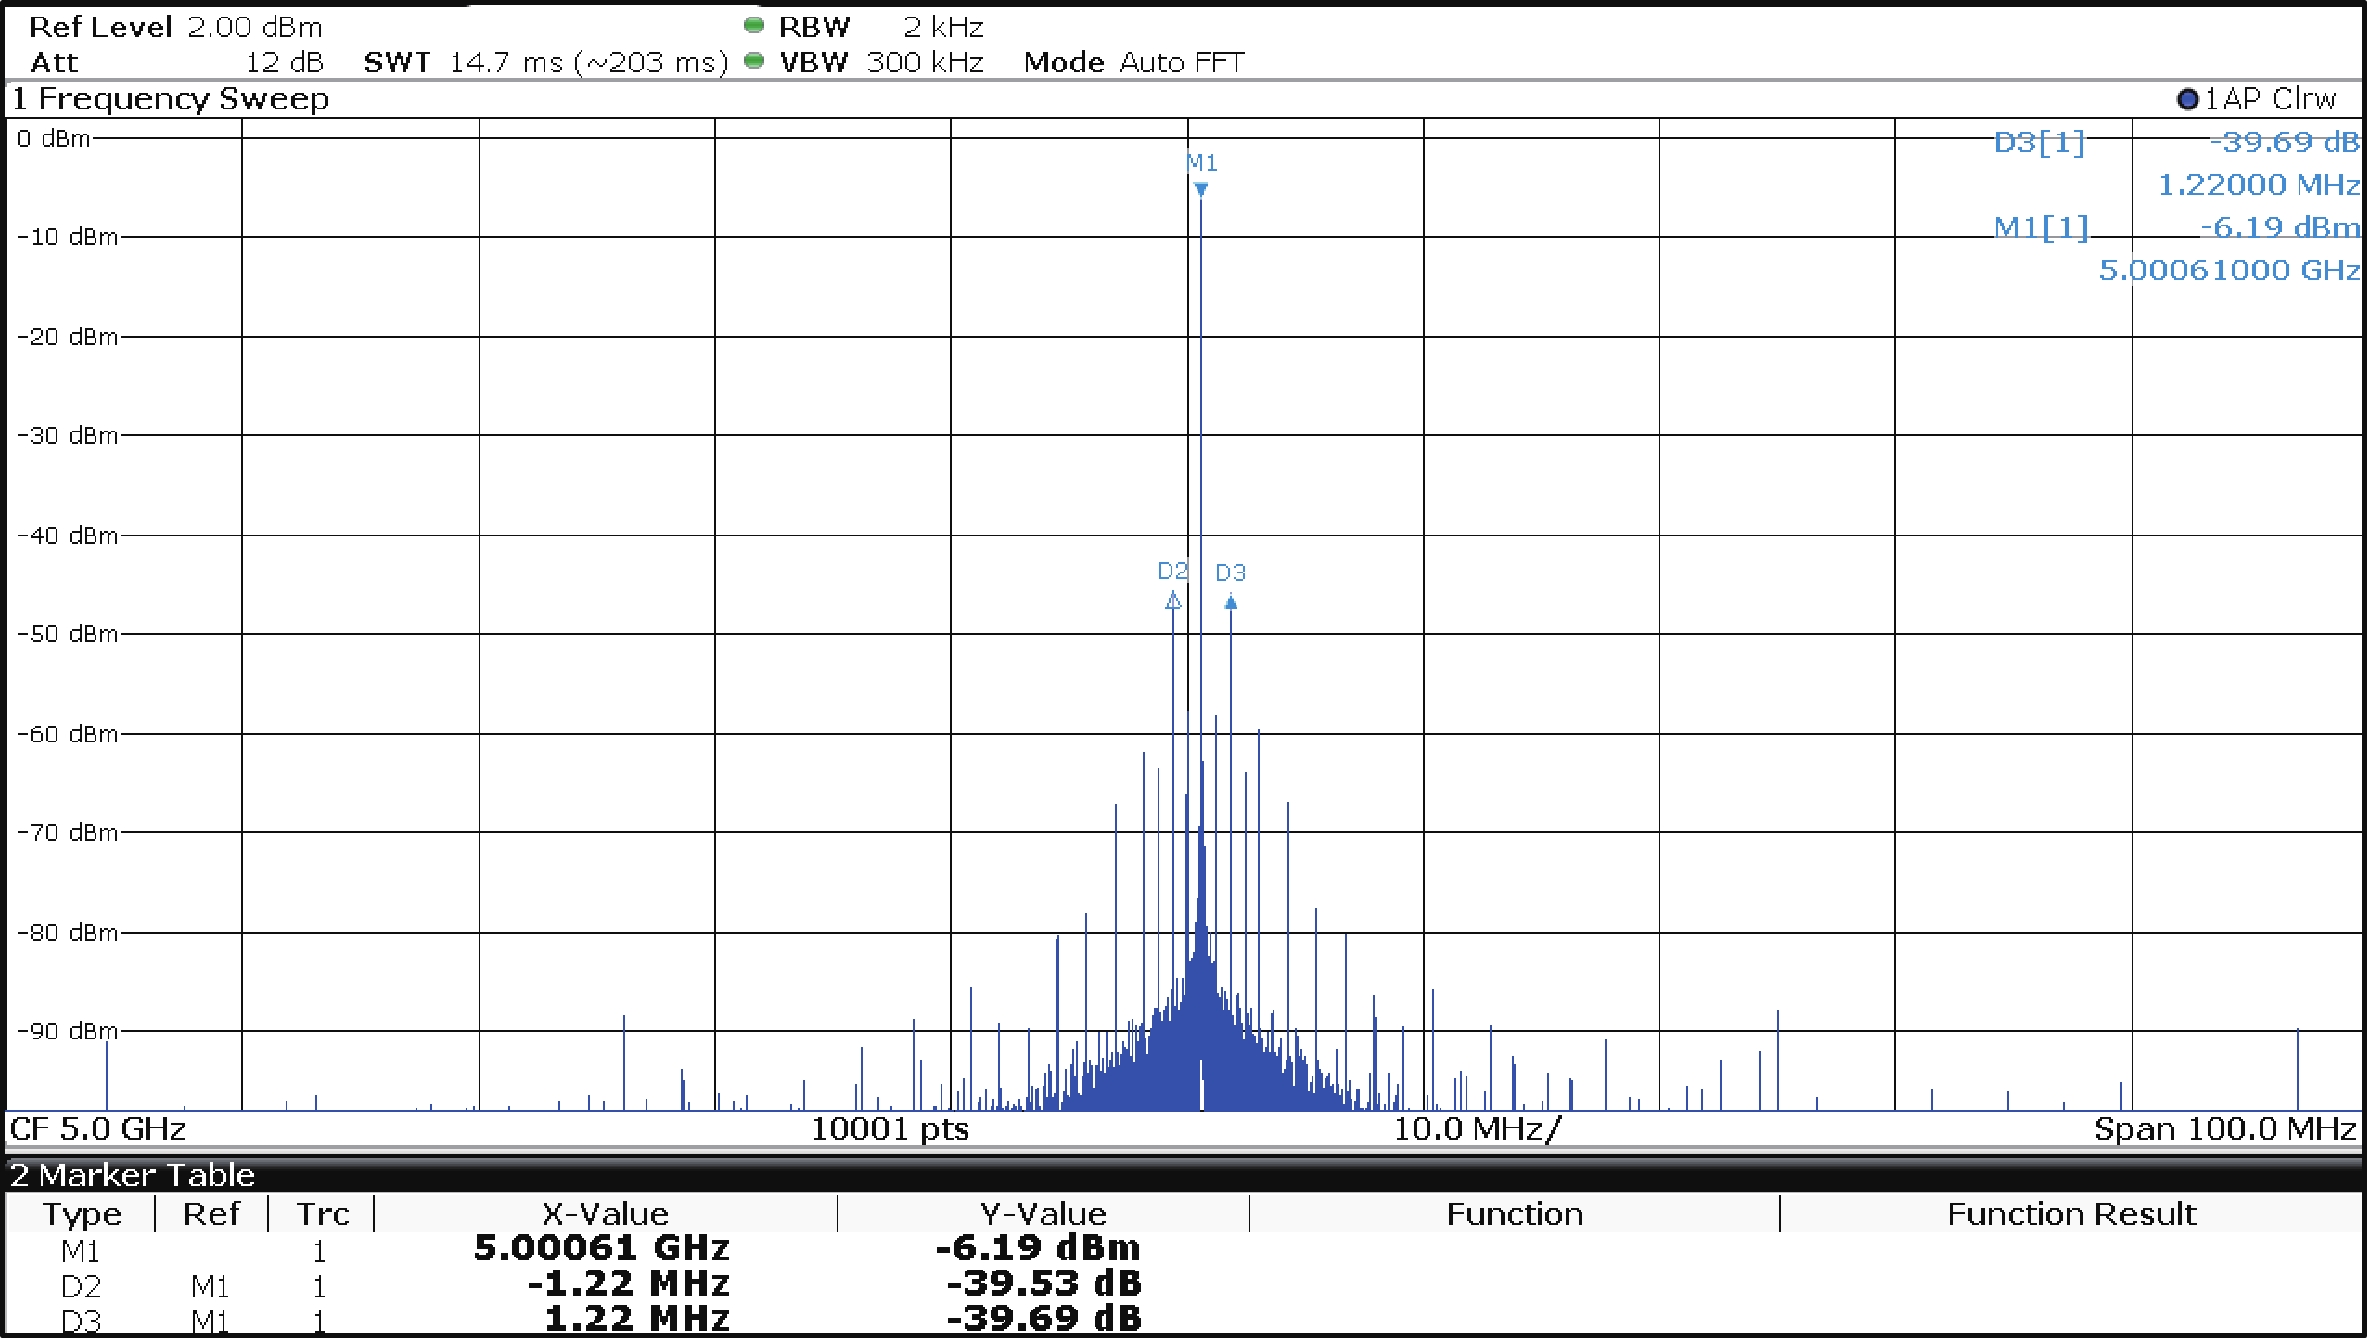Click the green VBW status indicator dot
This screenshot has width=2368, height=1339.
pos(754,62)
